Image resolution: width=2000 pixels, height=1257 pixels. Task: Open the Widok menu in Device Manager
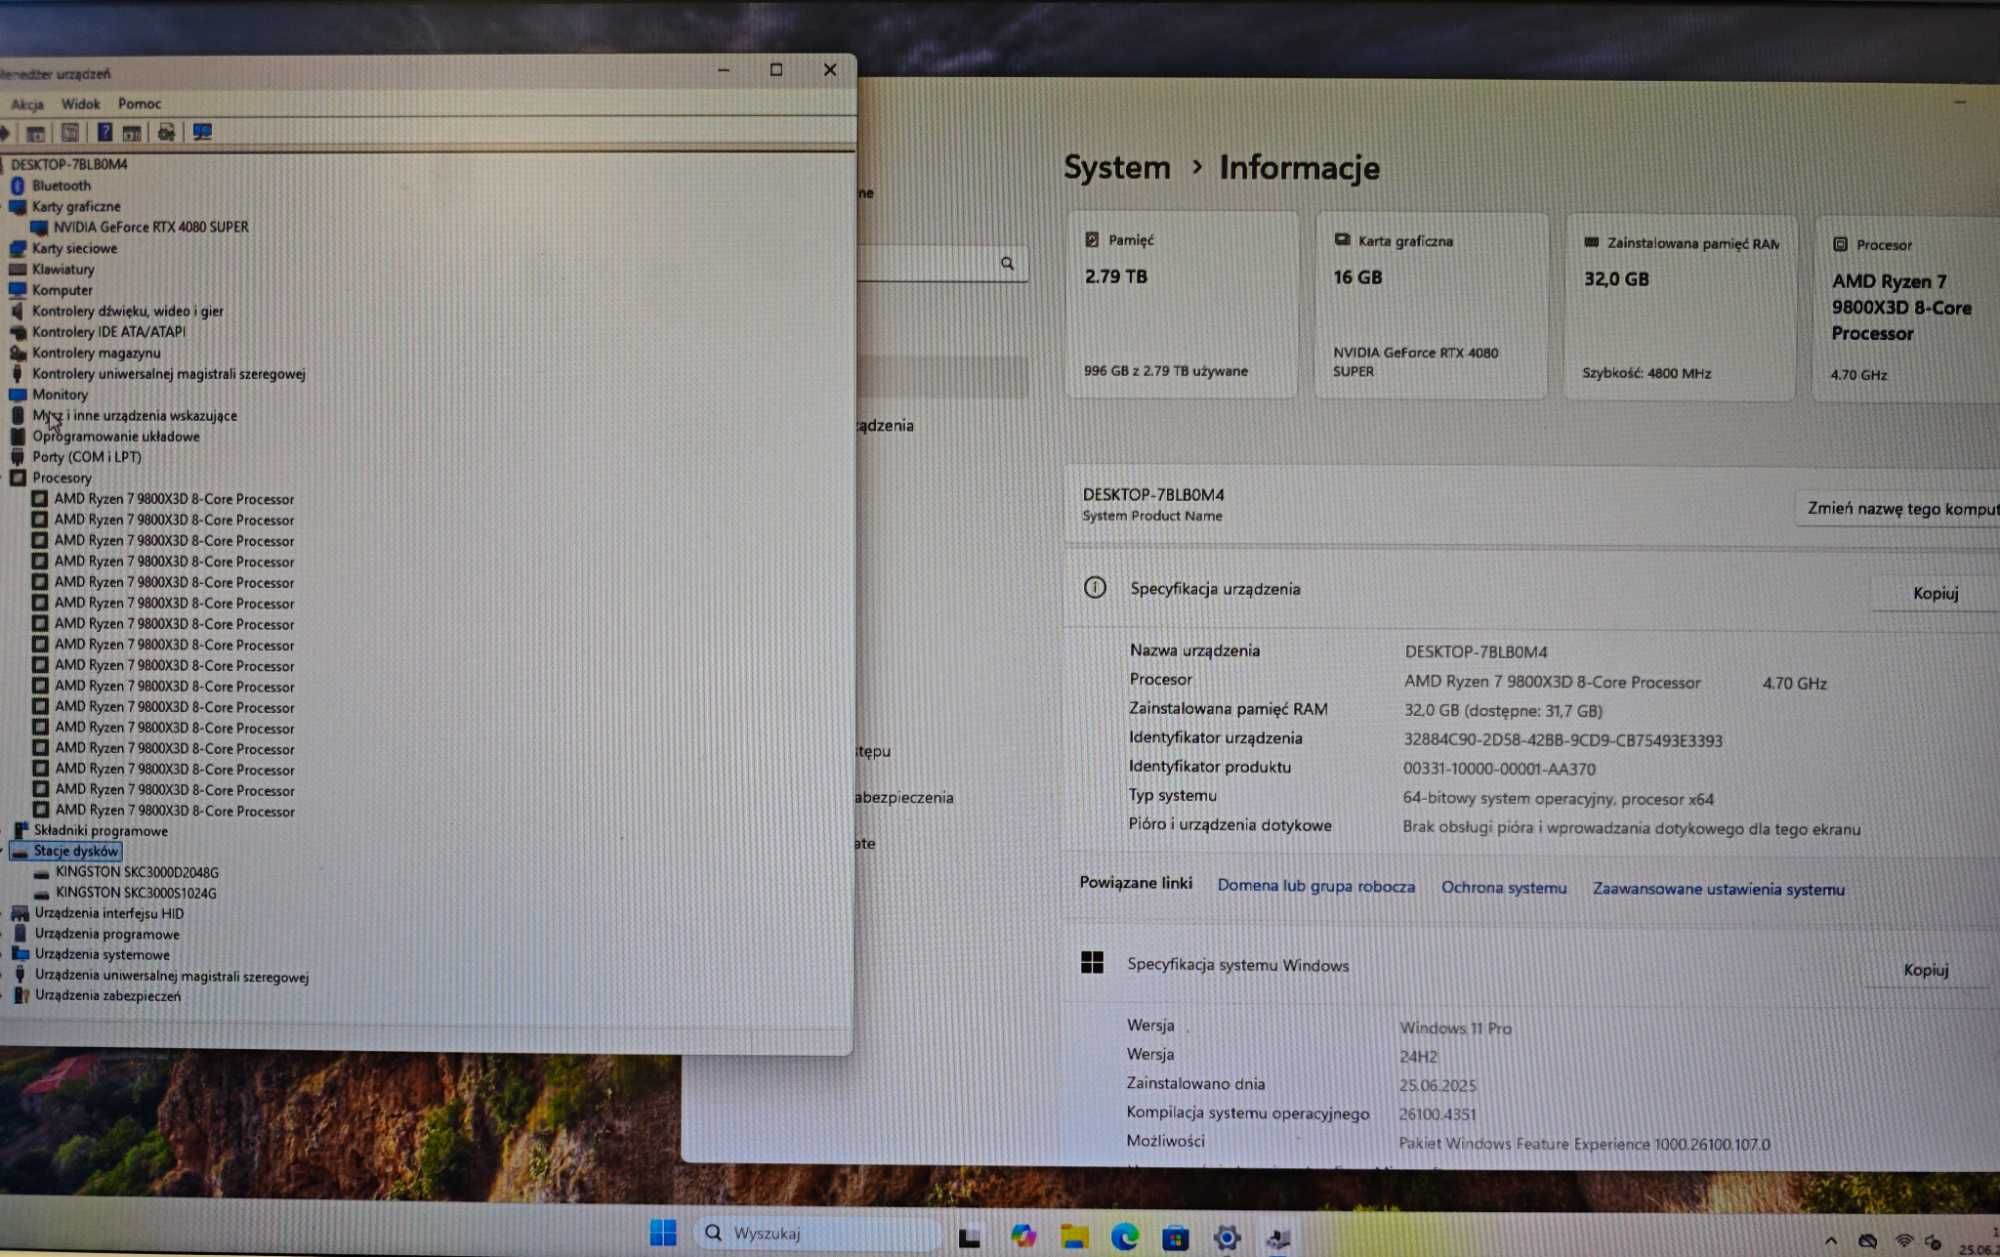(x=80, y=104)
